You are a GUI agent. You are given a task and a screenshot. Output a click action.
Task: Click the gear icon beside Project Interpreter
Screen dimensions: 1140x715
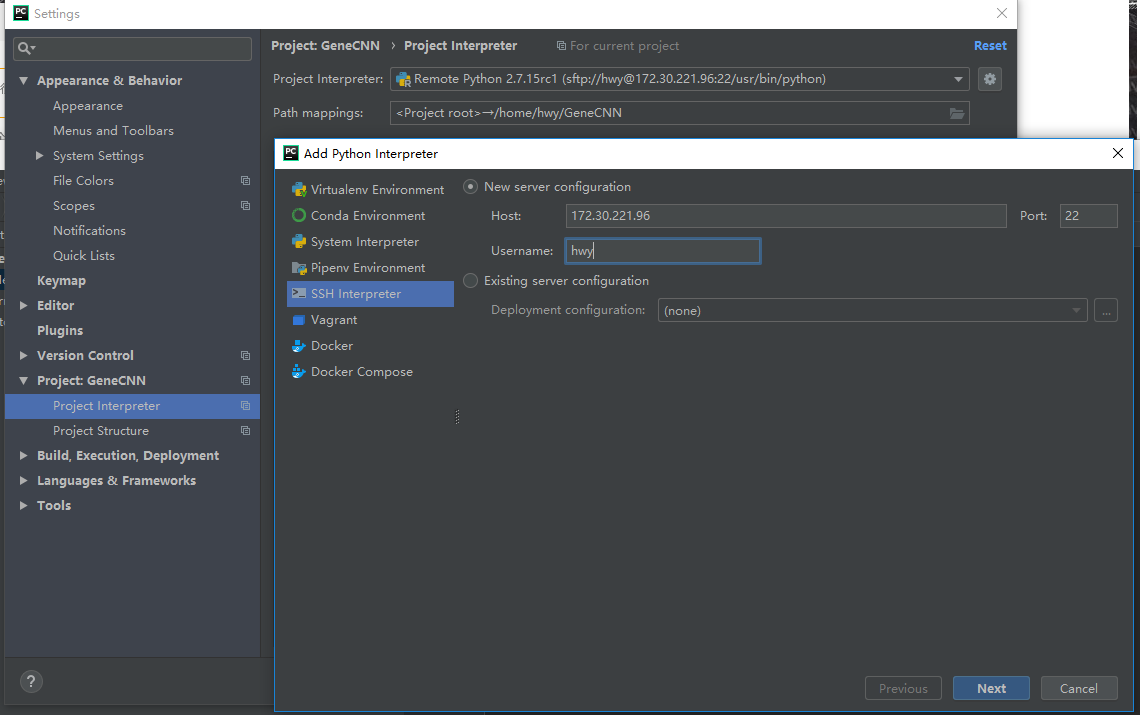990,79
